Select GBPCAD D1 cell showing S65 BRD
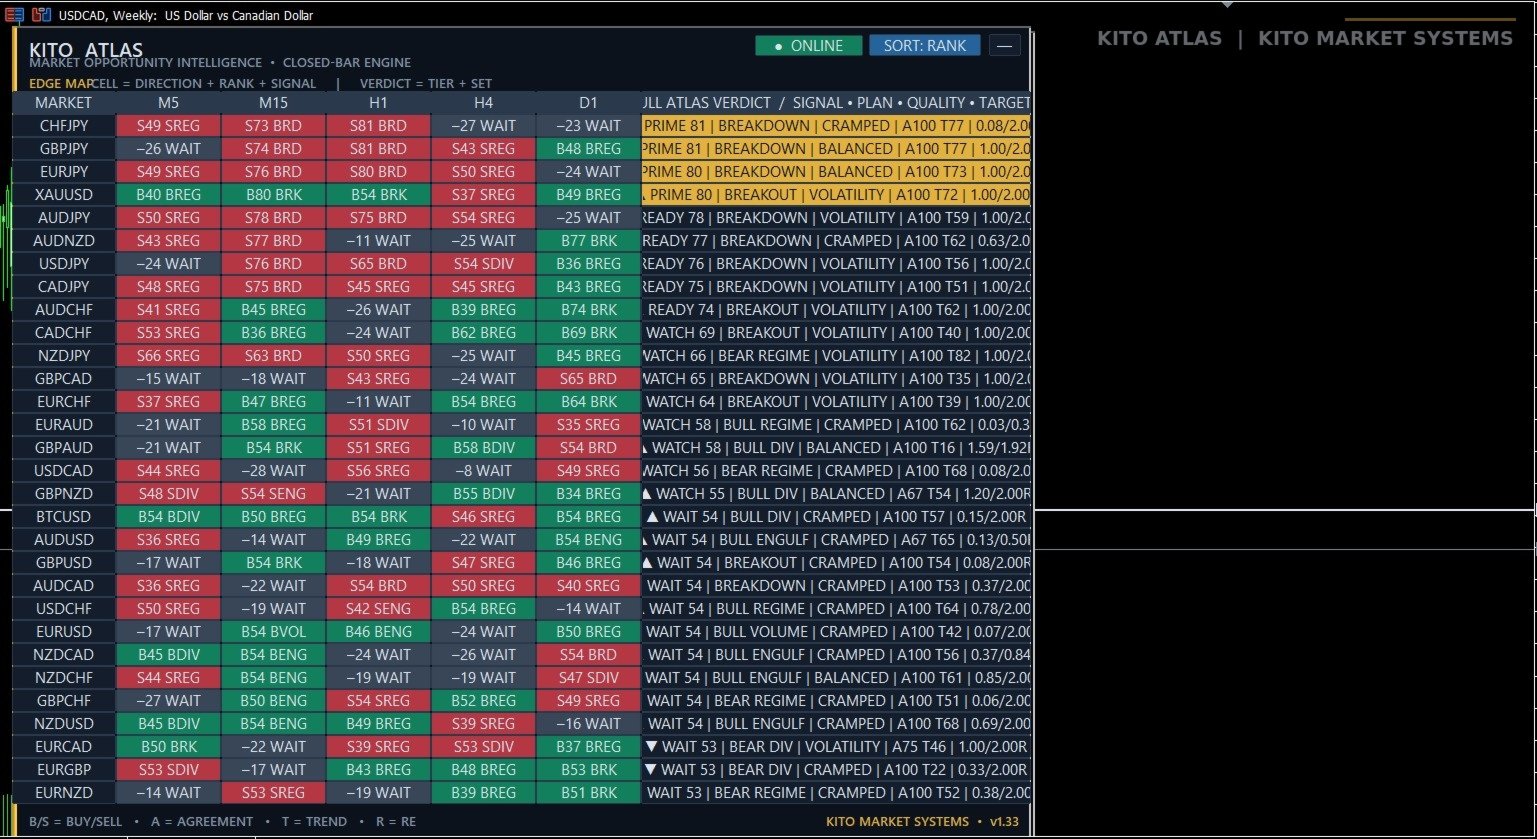The width and height of the screenshot is (1537, 839). [588, 379]
